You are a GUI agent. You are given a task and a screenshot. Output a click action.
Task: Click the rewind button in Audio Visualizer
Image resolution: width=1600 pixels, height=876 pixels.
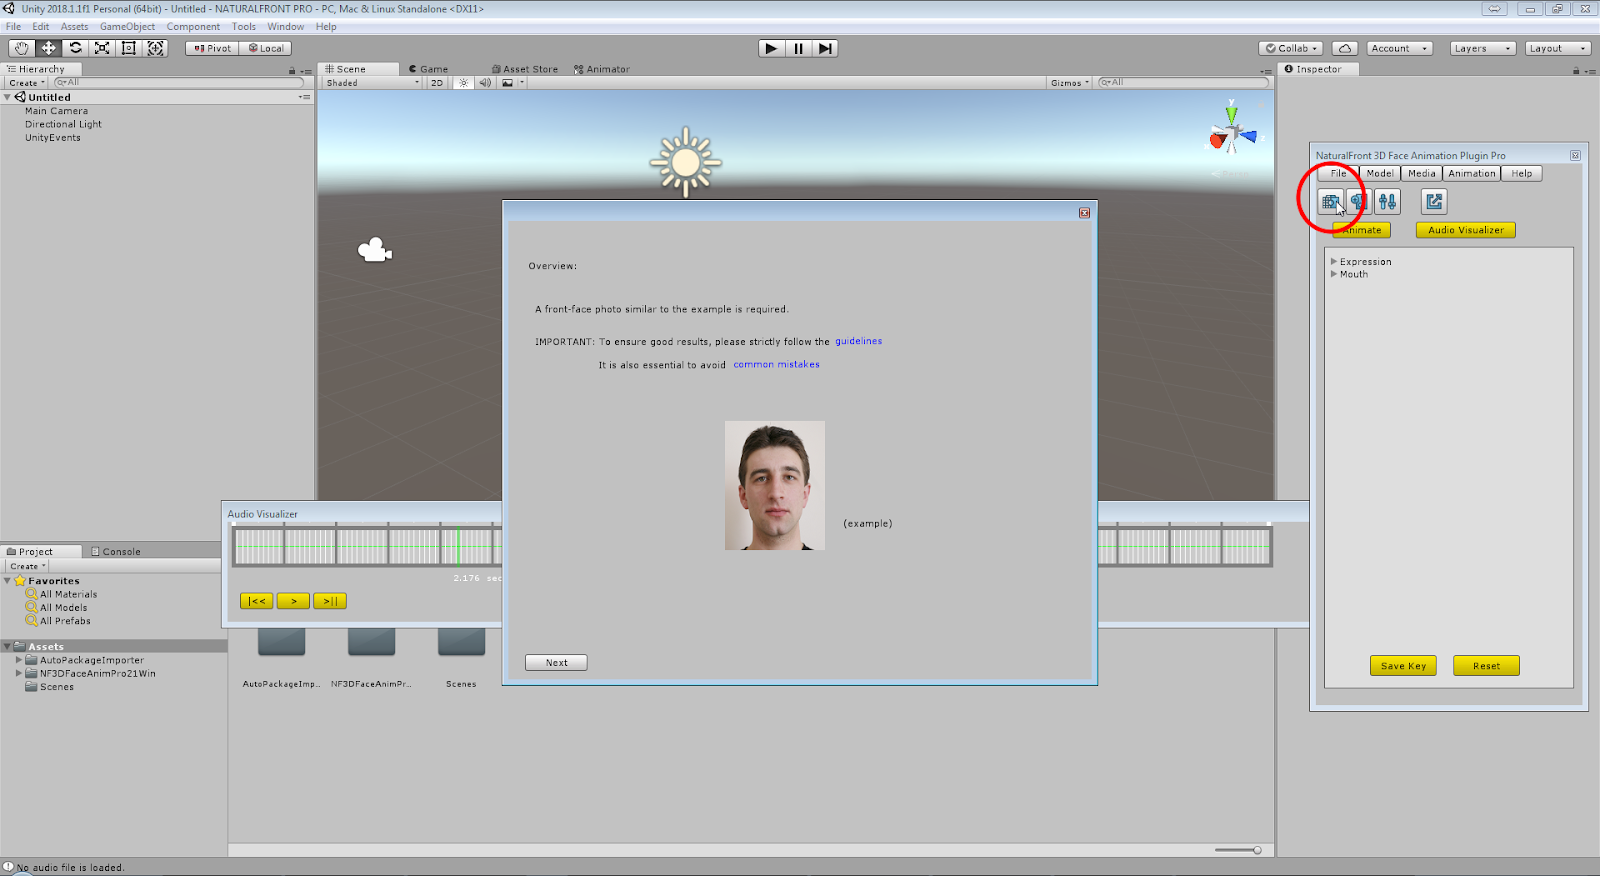click(x=257, y=601)
